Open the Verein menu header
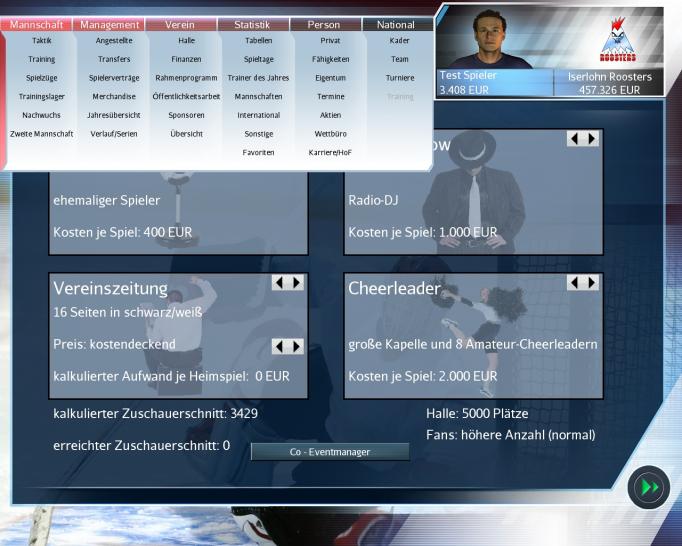The width and height of the screenshot is (682, 546). tap(180, 24)
